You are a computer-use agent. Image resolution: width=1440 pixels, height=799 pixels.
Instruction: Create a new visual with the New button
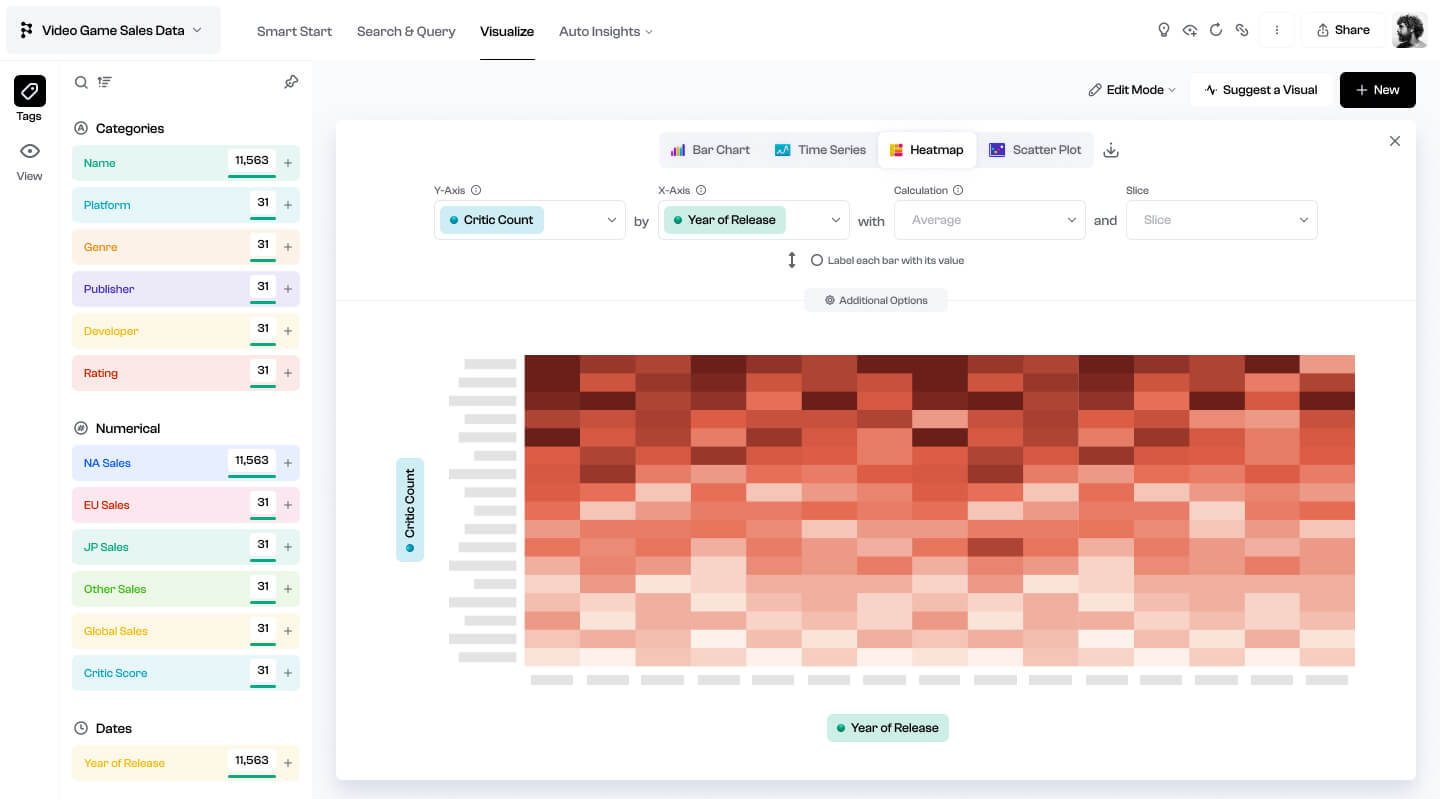tap(1377, 89)
